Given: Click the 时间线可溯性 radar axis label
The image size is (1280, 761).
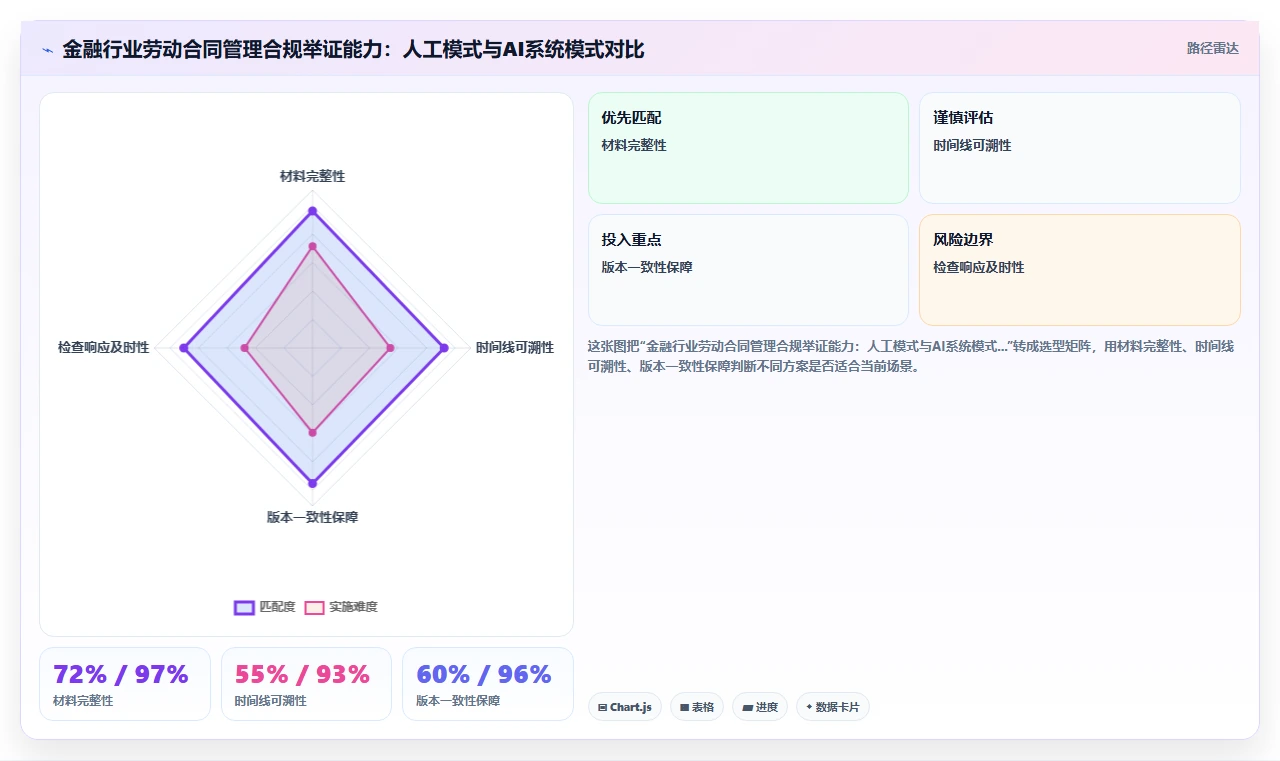Looking at the screenshot, I should click(515, 348).
